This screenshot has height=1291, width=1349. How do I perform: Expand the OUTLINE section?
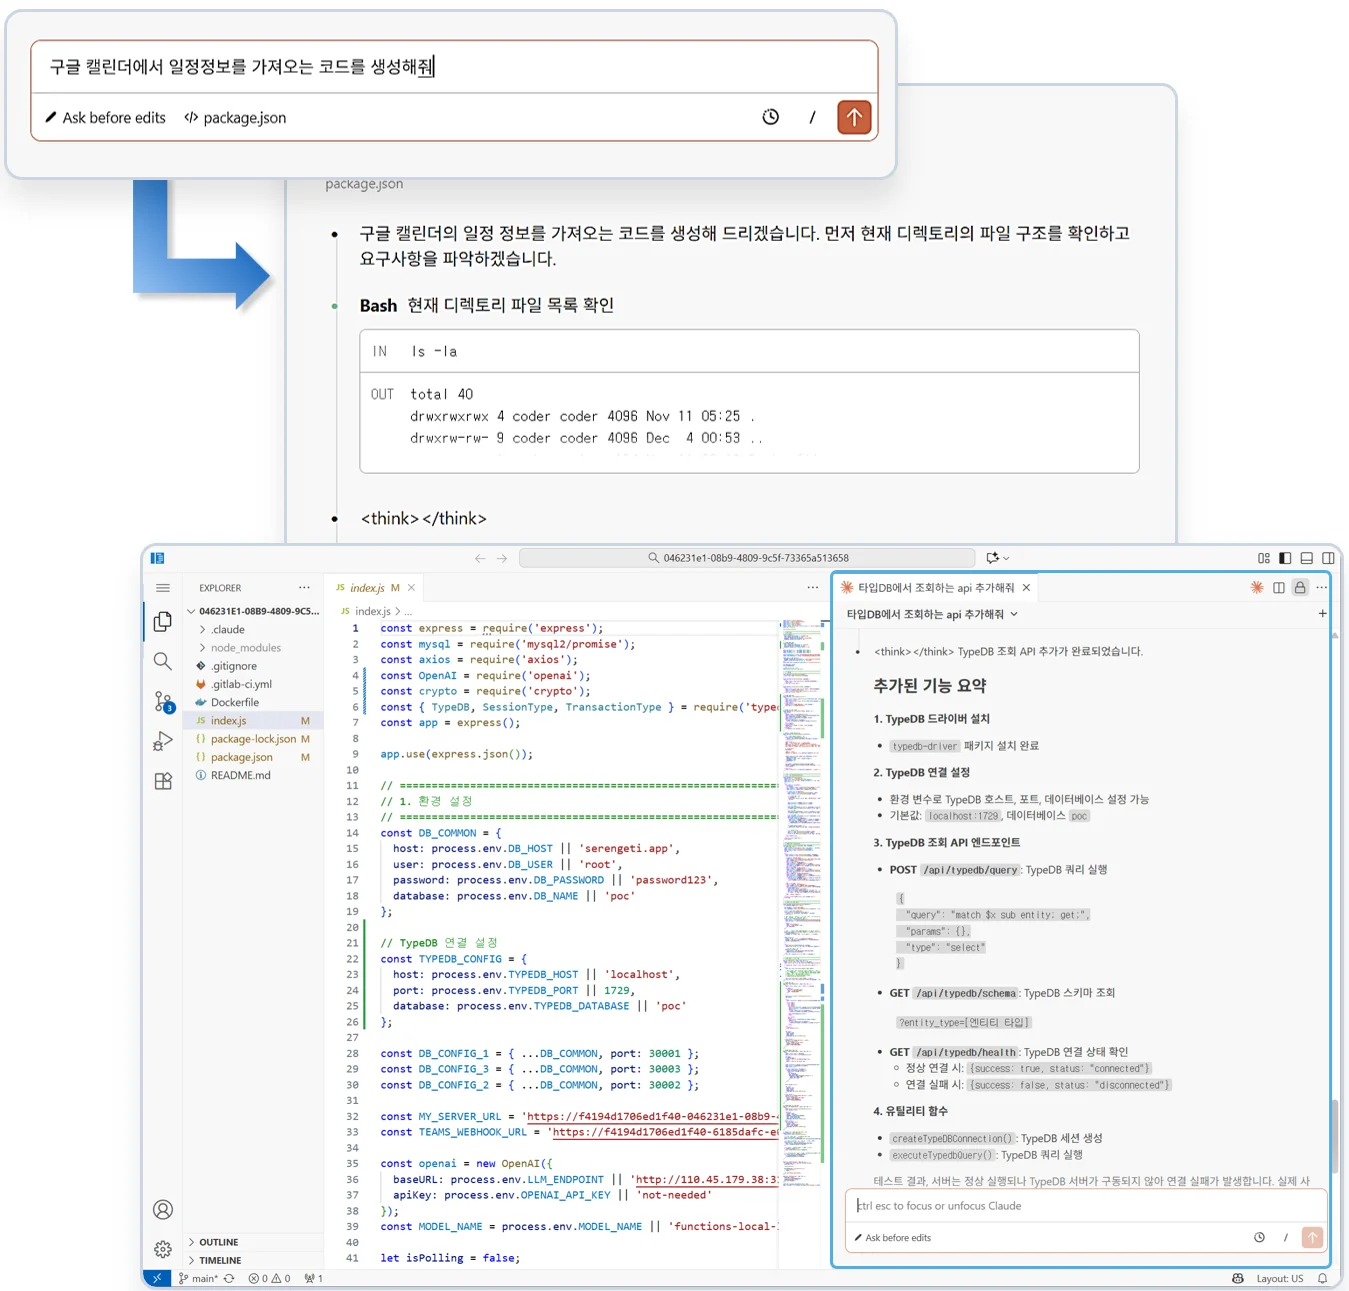[218, 1242]
